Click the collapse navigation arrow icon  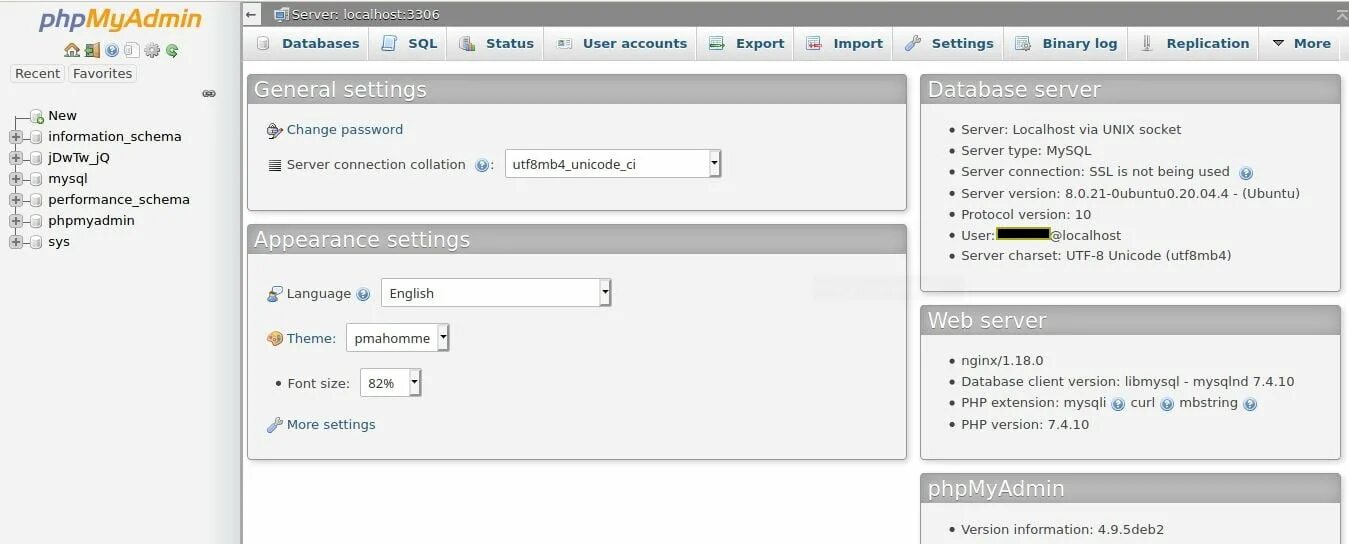(252, 14)
